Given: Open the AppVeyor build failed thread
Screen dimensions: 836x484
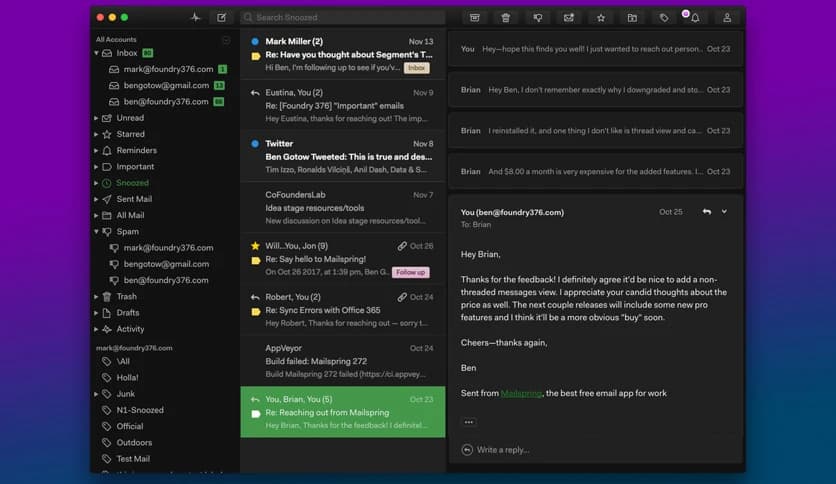Looking at the screenshot, I should pyautogui.click(x=343, y=361).
